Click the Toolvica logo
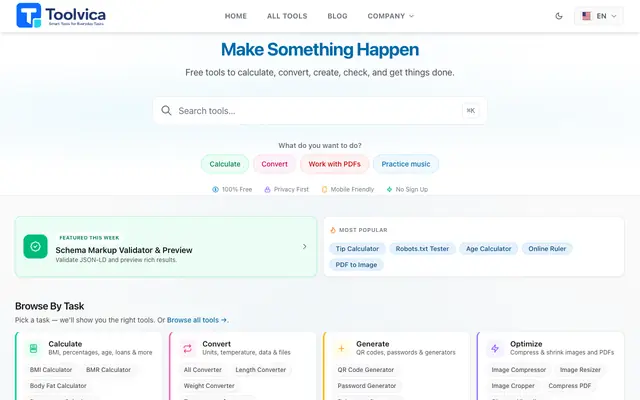This screenshot has height=400, width=640. pyautogui.click(x=61, y=16)
